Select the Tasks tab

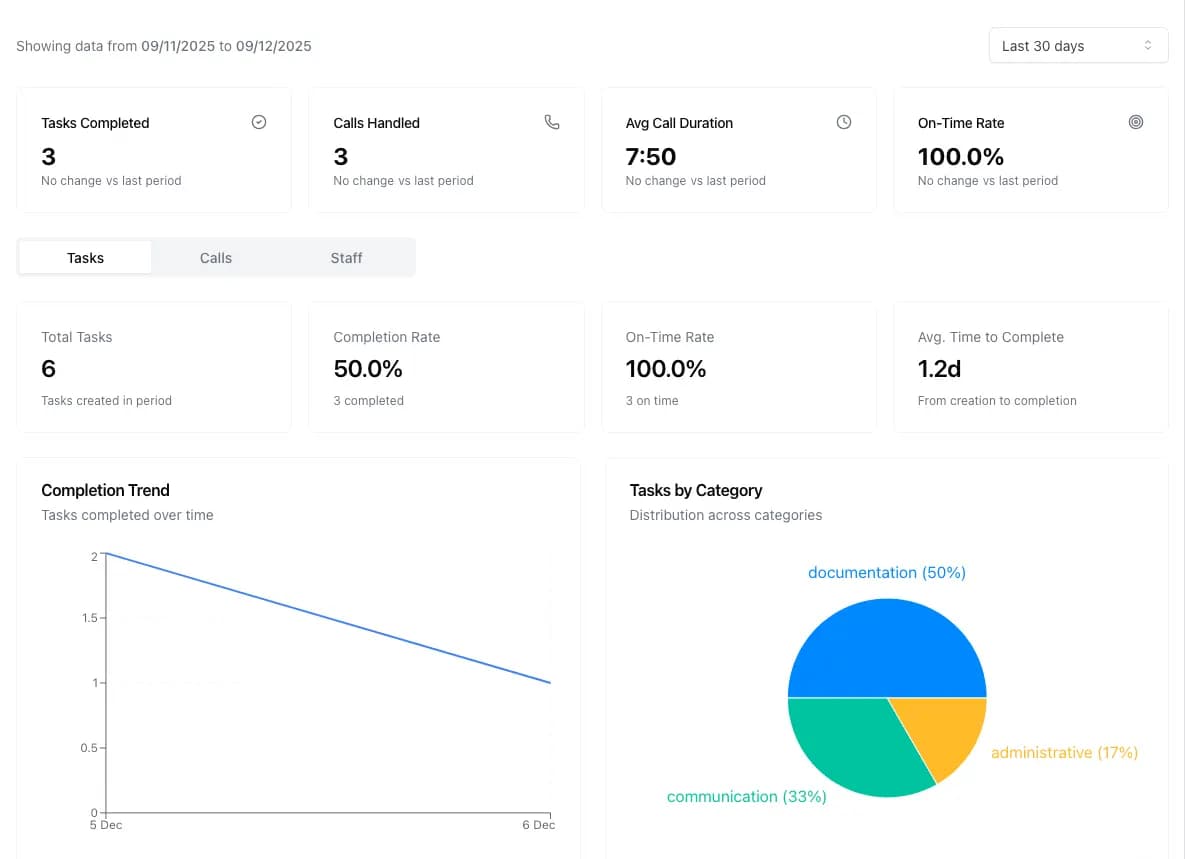click(85, 257)
